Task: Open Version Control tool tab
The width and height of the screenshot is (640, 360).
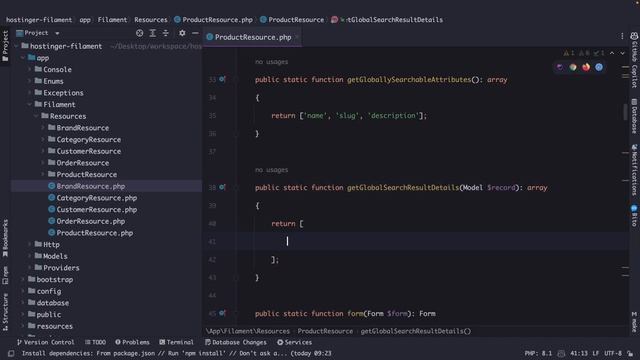Action: (46, 342)
